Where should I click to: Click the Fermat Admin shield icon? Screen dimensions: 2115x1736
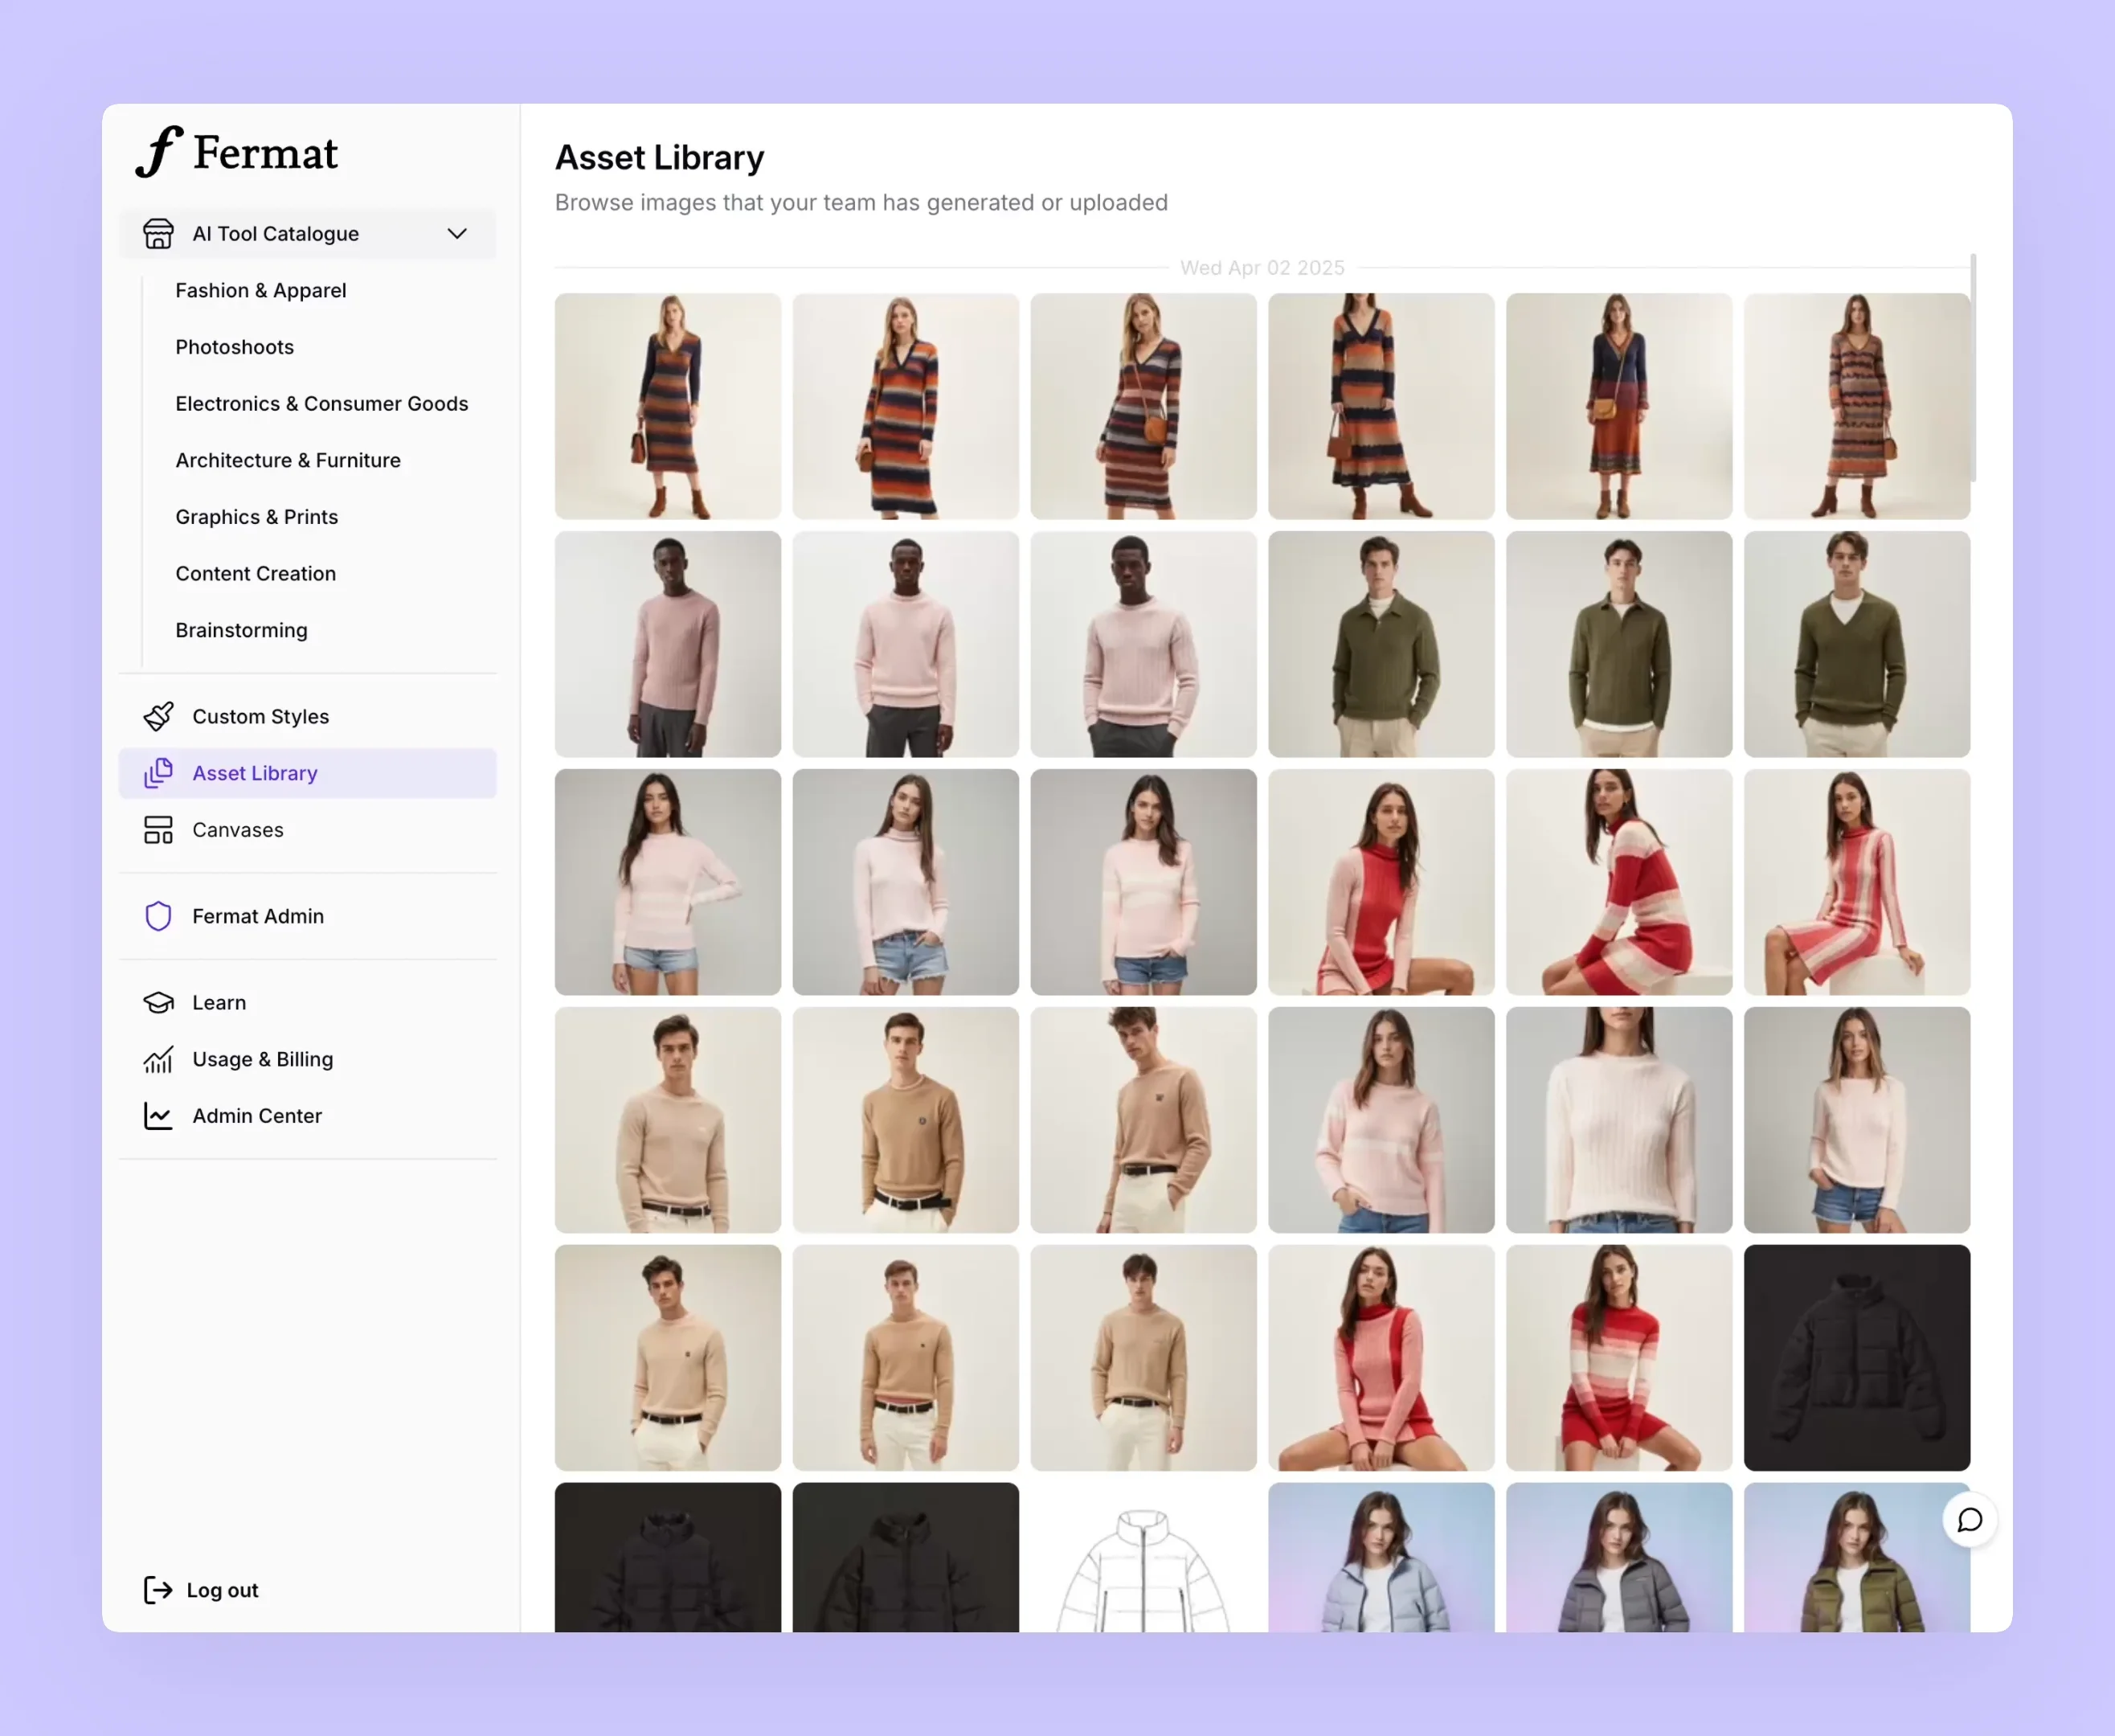[158, 916]
